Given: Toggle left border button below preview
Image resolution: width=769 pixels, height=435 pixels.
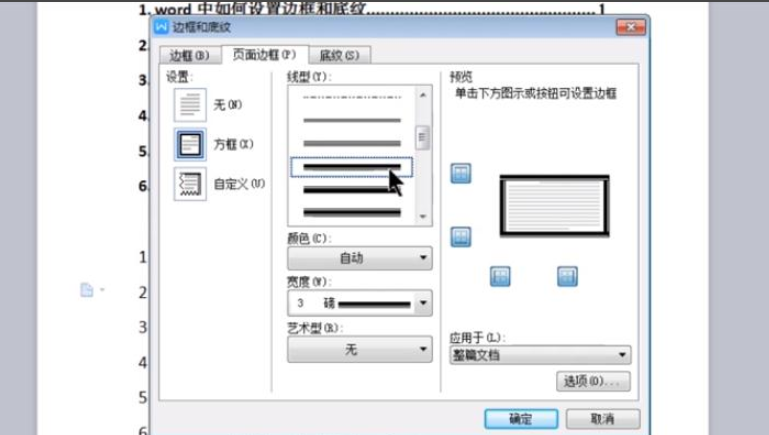Looking at the screenshot, I should point(500,277).
